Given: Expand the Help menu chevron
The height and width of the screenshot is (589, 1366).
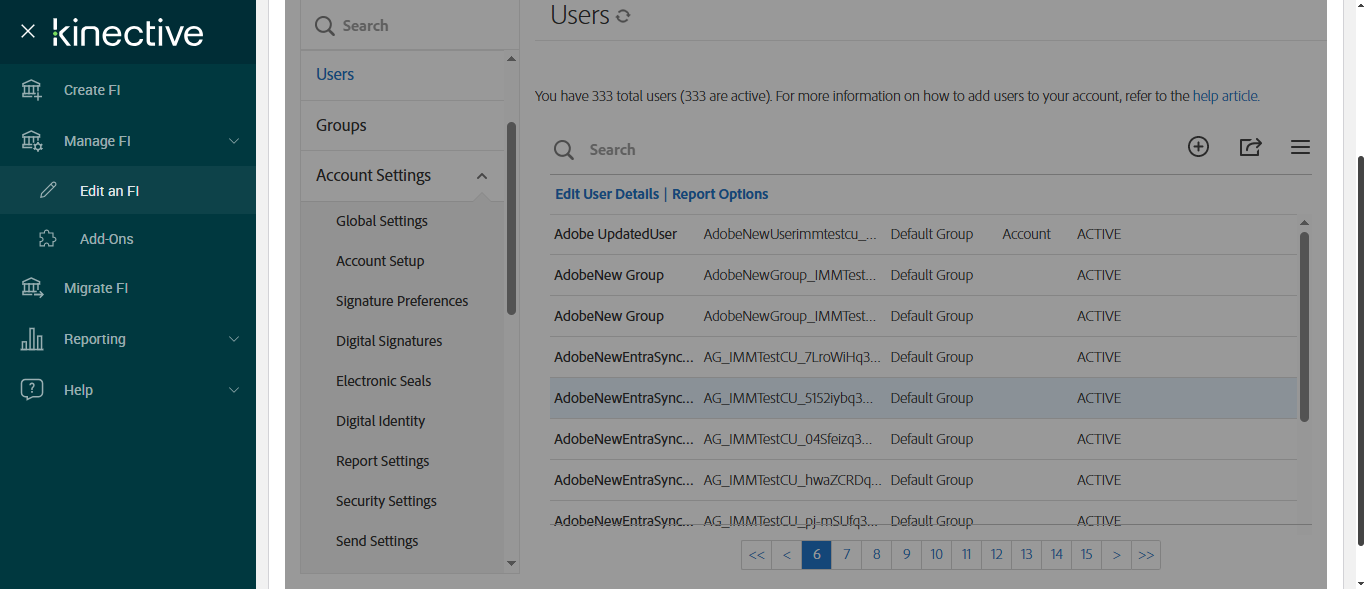Looking at the screenshot, I should pos(234,390).
